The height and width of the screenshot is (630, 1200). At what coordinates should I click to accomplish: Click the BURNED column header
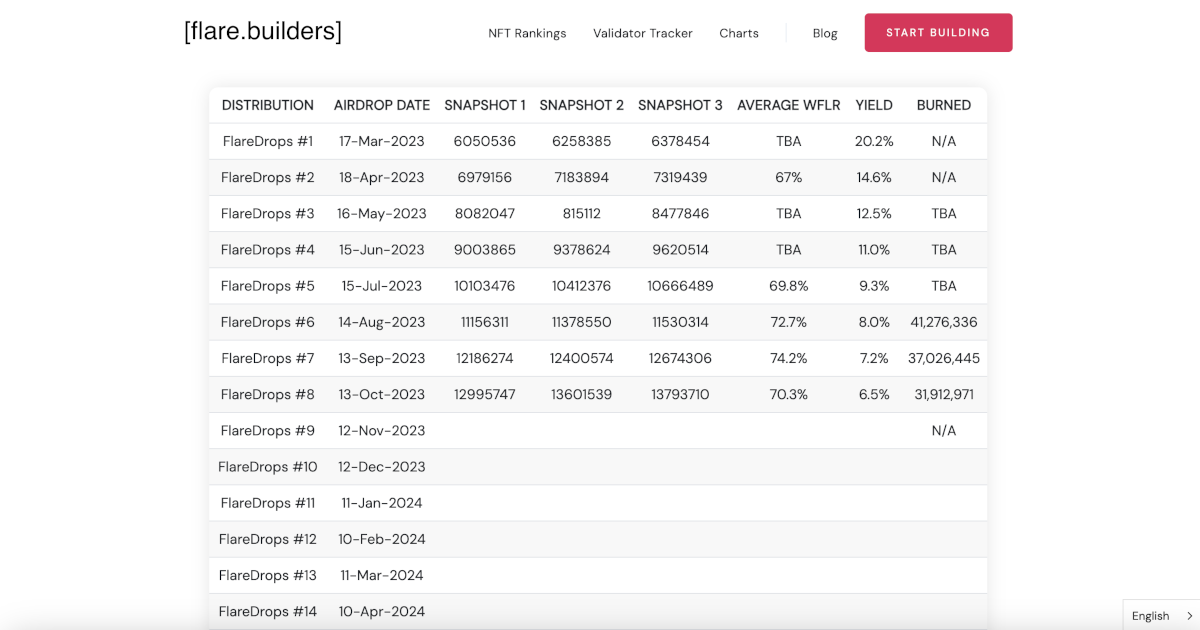pyautogui.click(x=944, y=105)
